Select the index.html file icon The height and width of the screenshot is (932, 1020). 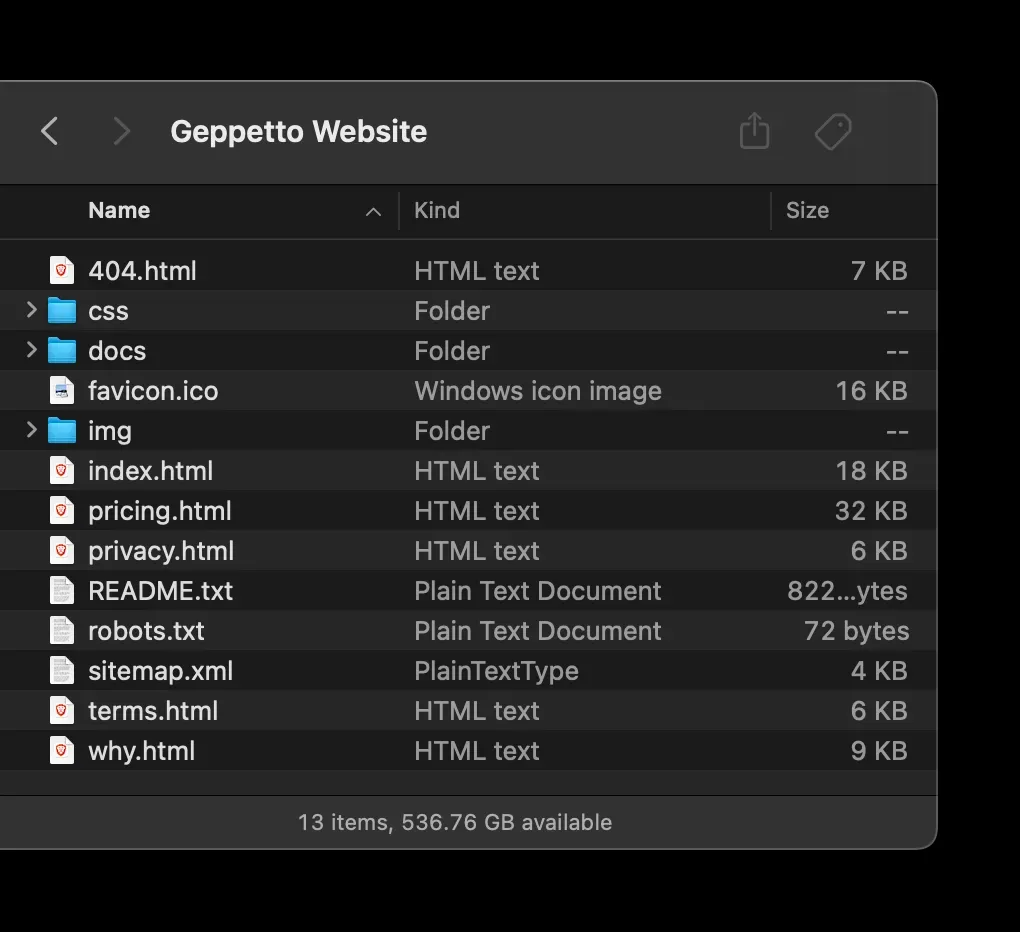coord(62,470)
